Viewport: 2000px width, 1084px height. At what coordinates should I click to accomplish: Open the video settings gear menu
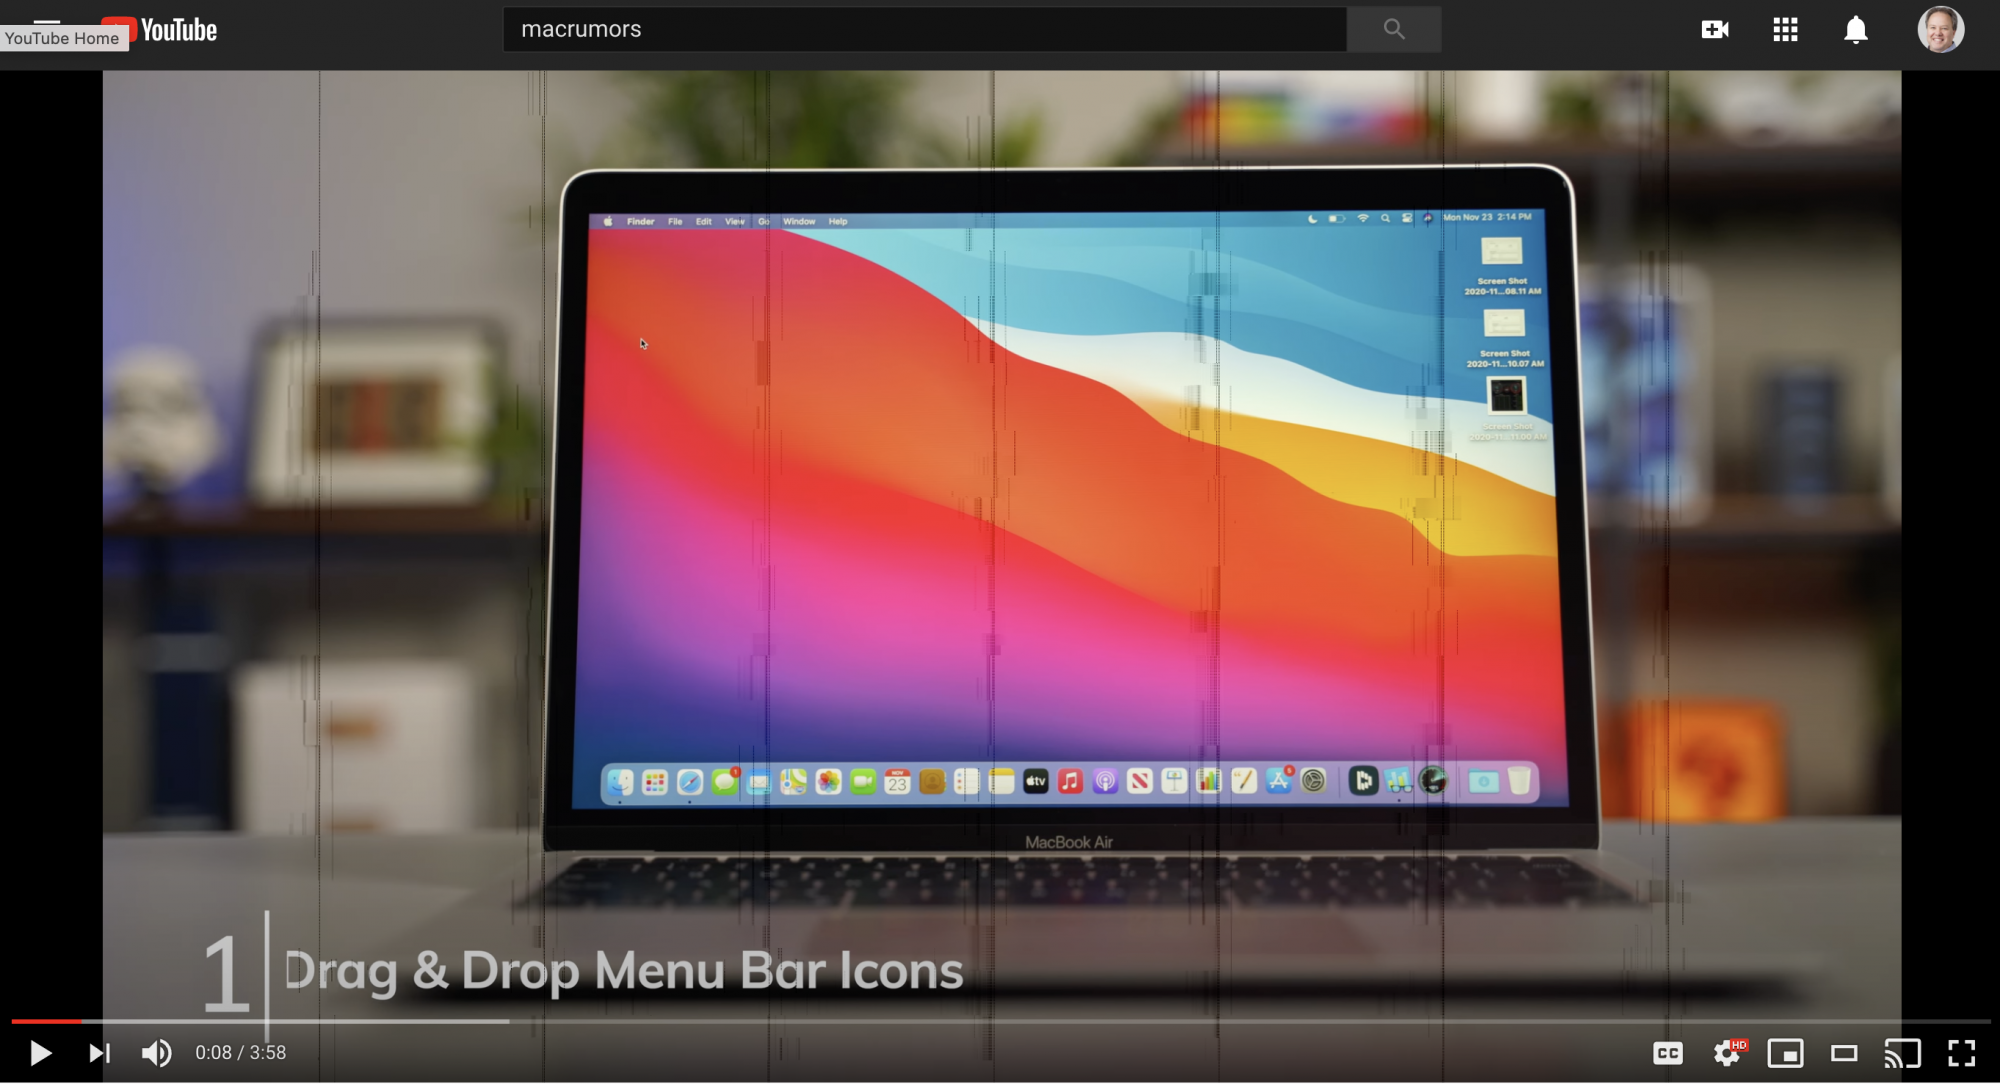pyautogui.click(x=1726, y=1053)
